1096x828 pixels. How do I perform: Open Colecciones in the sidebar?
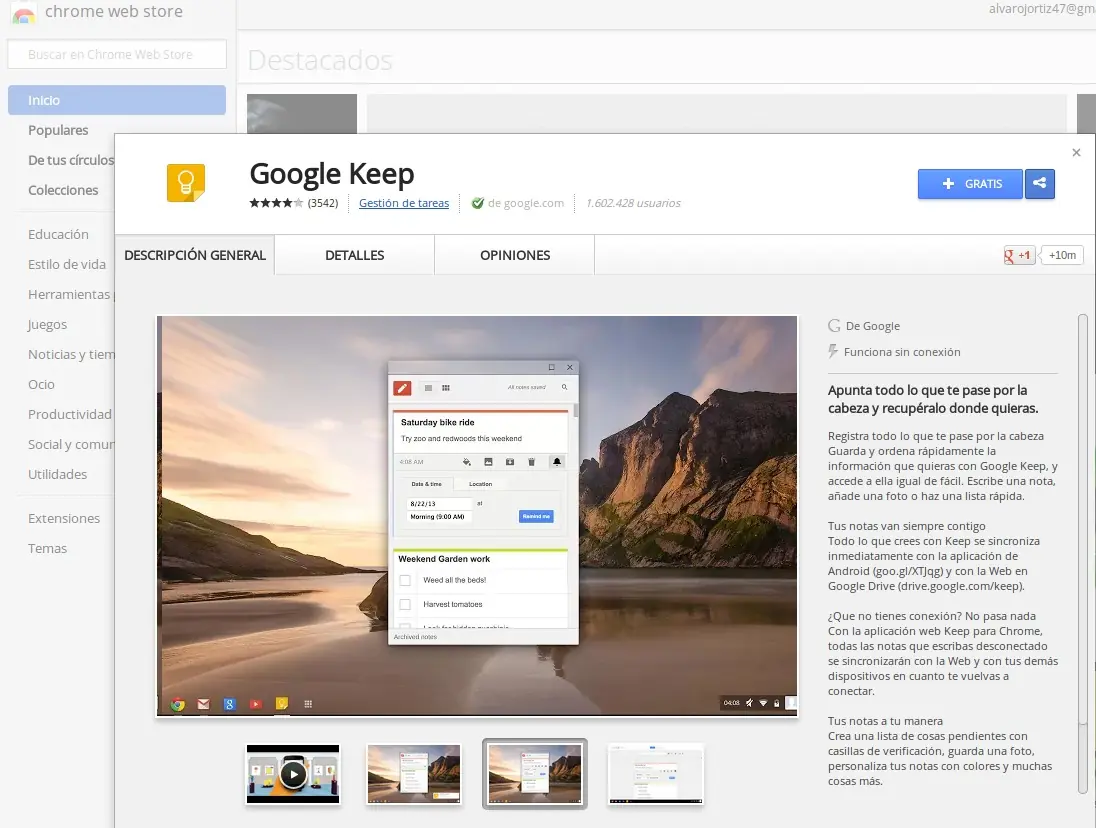63,190
